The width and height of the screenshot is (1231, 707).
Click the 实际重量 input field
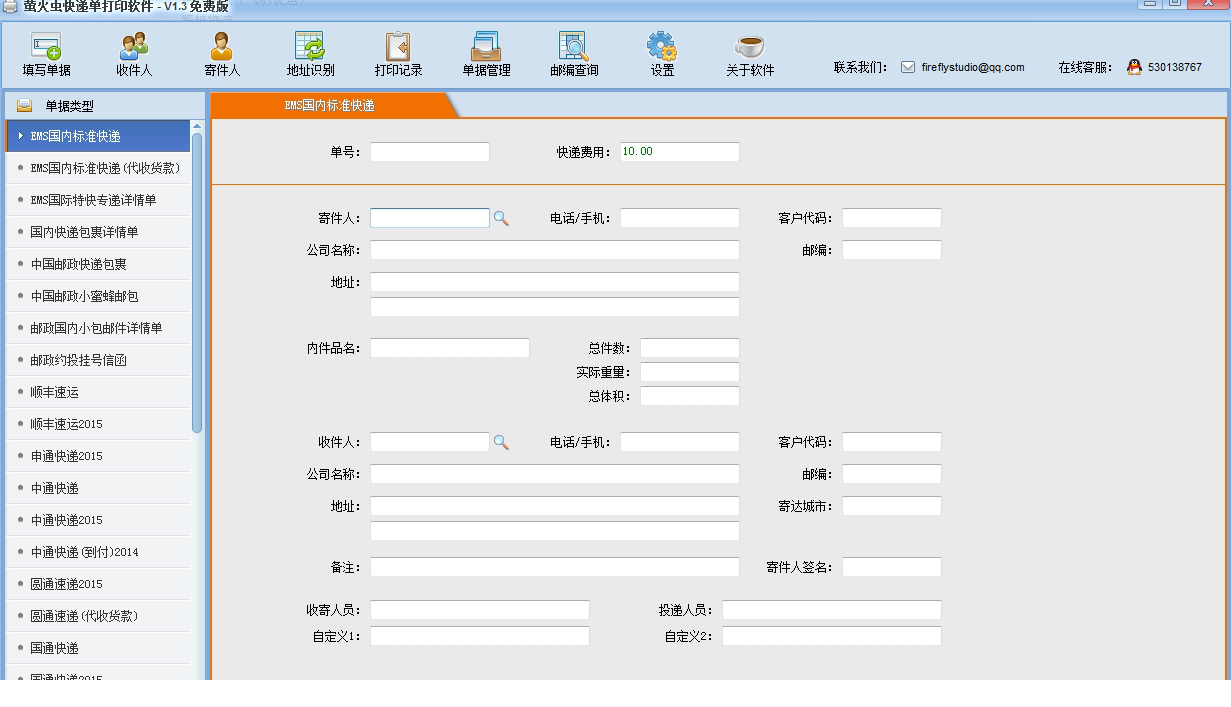pyautogui.click(x=690, y=372)
